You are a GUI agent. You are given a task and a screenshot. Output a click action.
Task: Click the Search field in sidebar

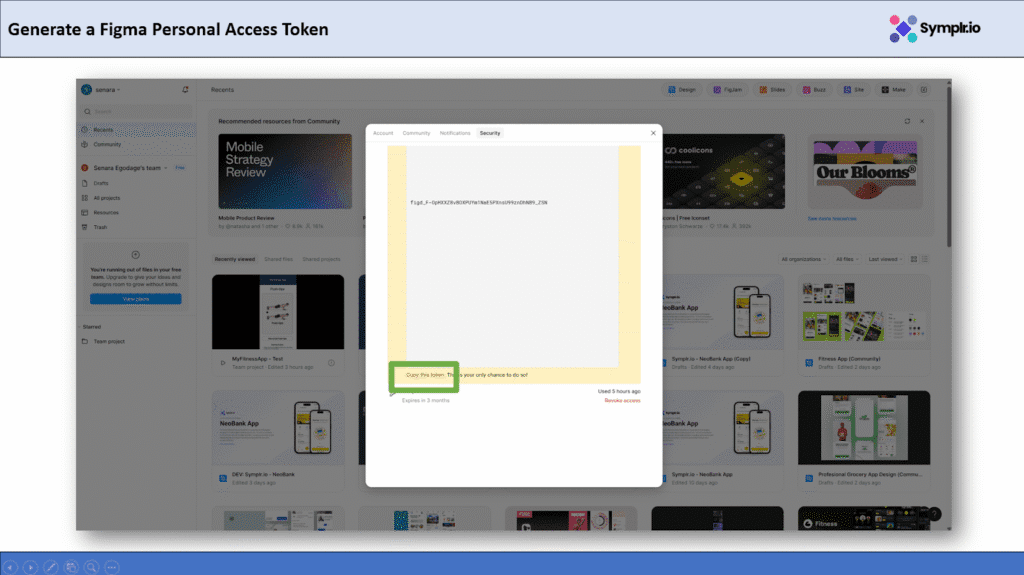pos(135,111)
